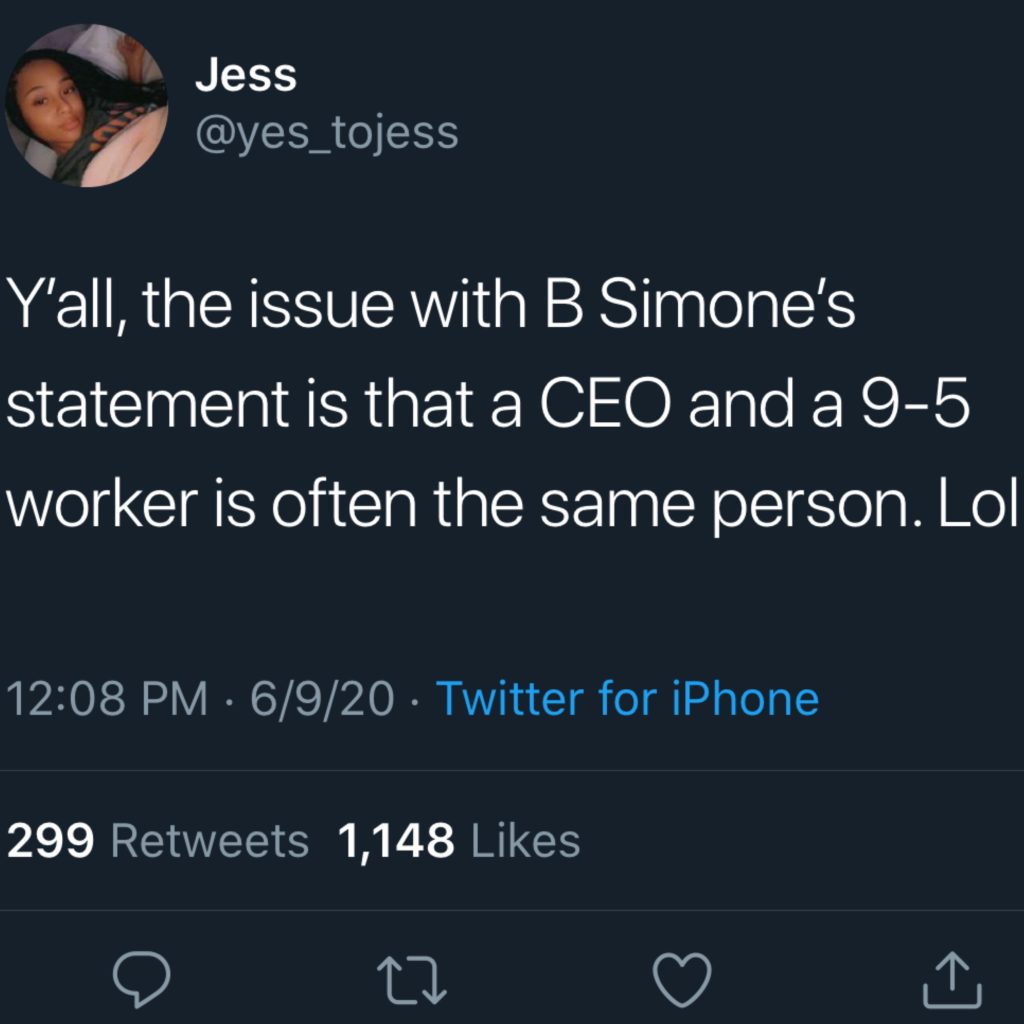
Task: View the 1,148 Likes list
Action: click(x=459, y=841)
